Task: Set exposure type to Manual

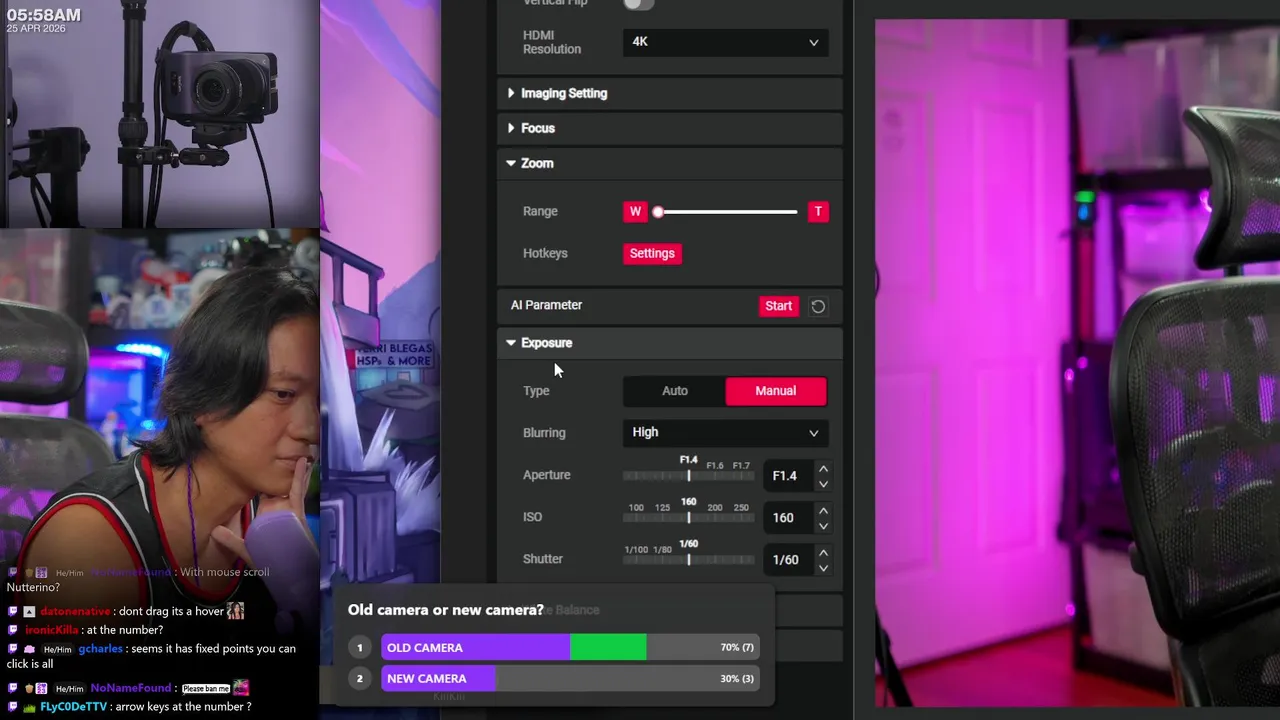Action: pyautogui.click(x=776, y=391)
